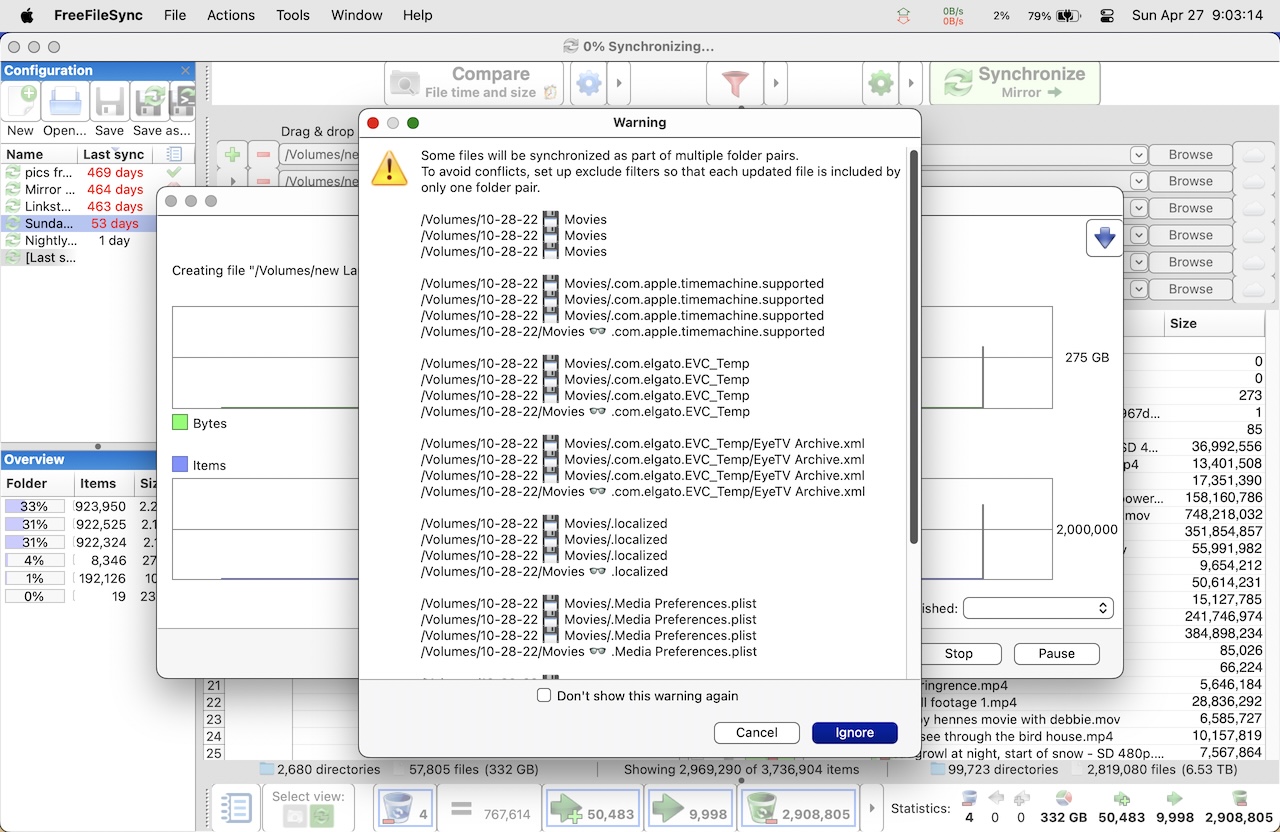Expand the arrow beside the filter funnel
The image size is (1280, 832).
775,84
